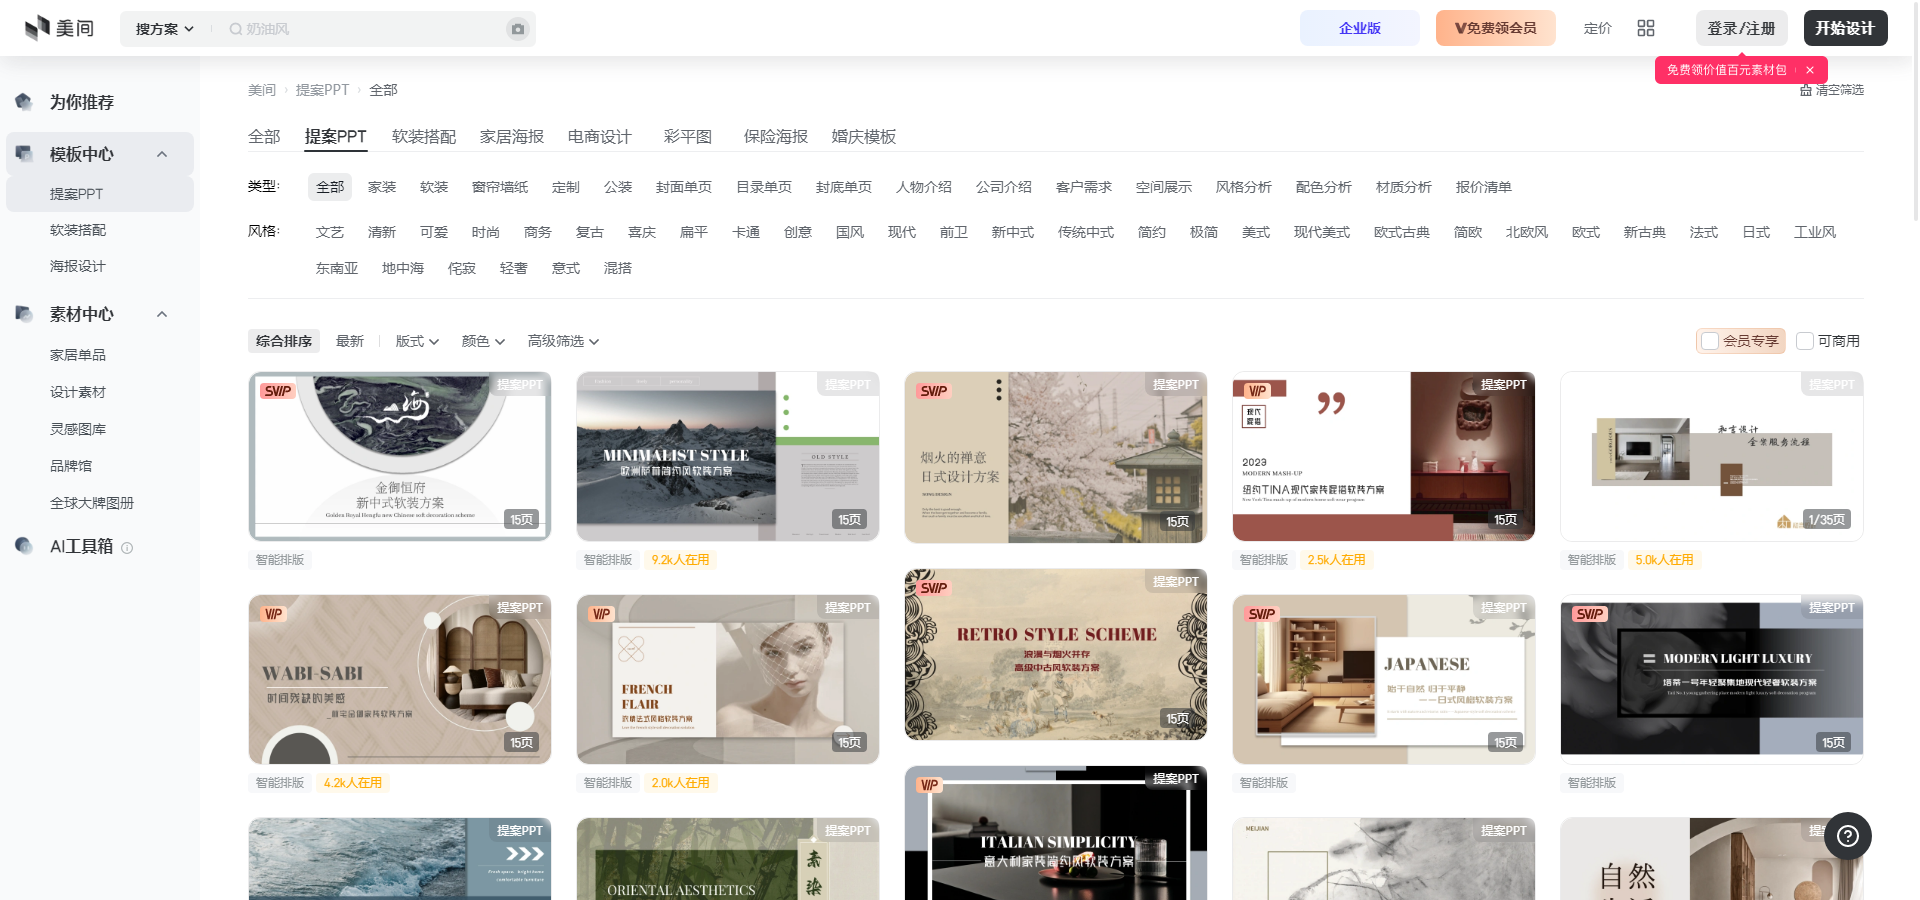Click the 开始设计 button
Viewport: 1920px width, 900px height.
tap(1845, 28)
